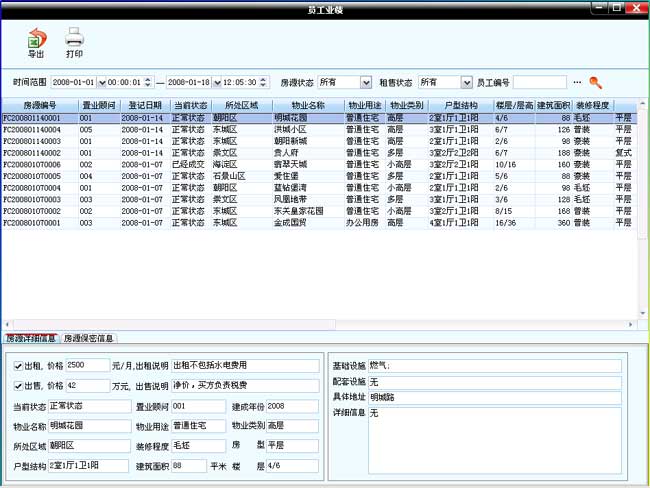Select the row with 金成国贸 property

coord(300,223)
